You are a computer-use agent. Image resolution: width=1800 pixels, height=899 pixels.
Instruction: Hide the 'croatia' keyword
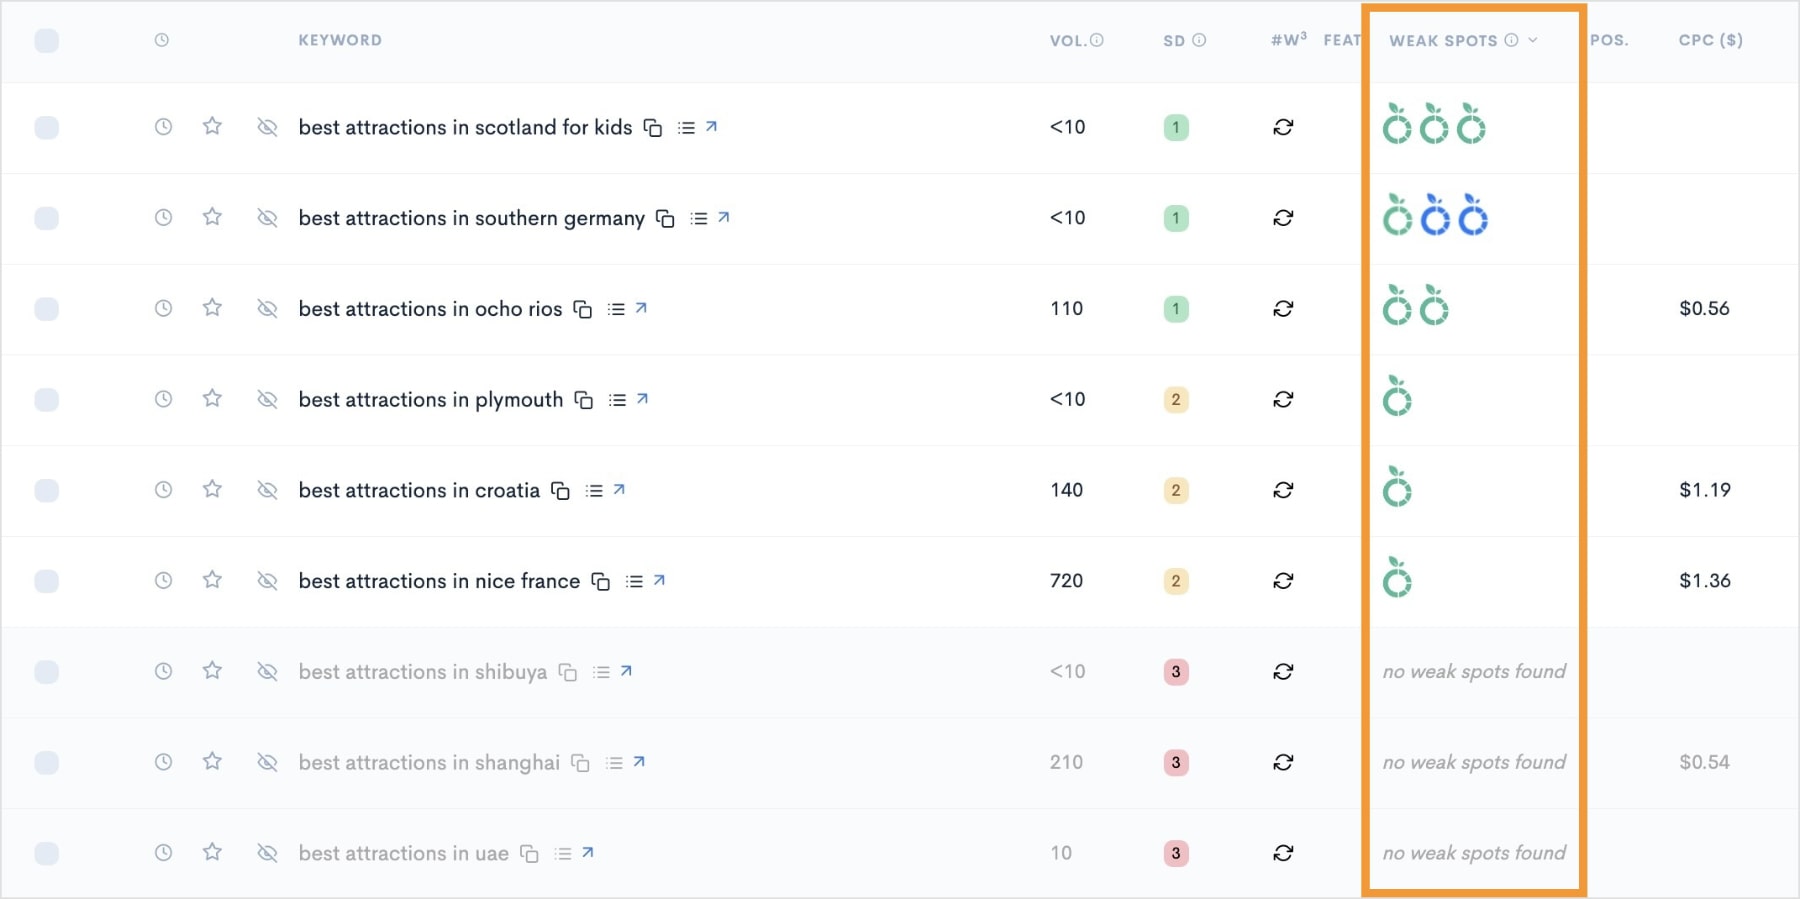(267, 490)
